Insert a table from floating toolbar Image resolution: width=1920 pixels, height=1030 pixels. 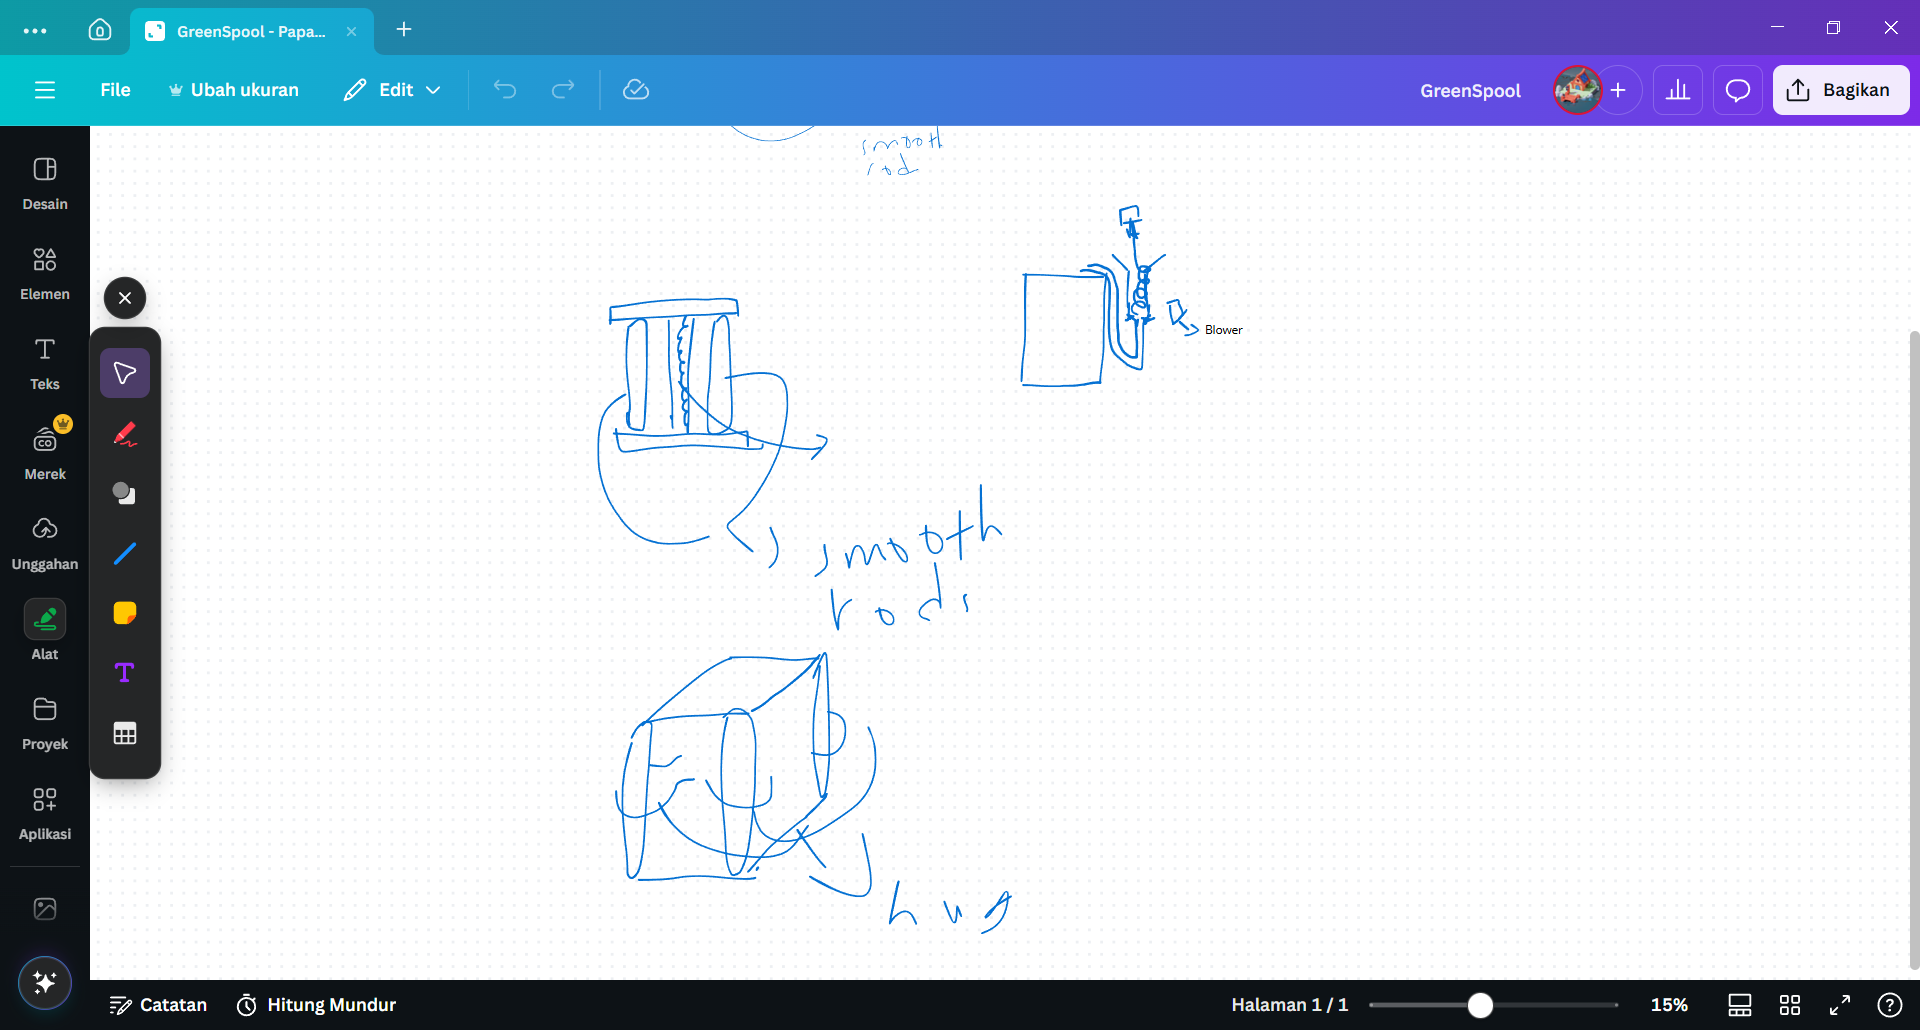coord(125,733)
